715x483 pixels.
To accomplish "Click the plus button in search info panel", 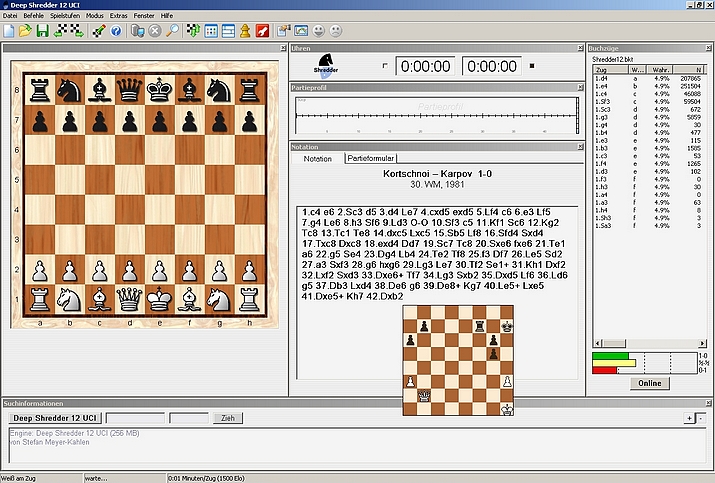I will point(689,418).
